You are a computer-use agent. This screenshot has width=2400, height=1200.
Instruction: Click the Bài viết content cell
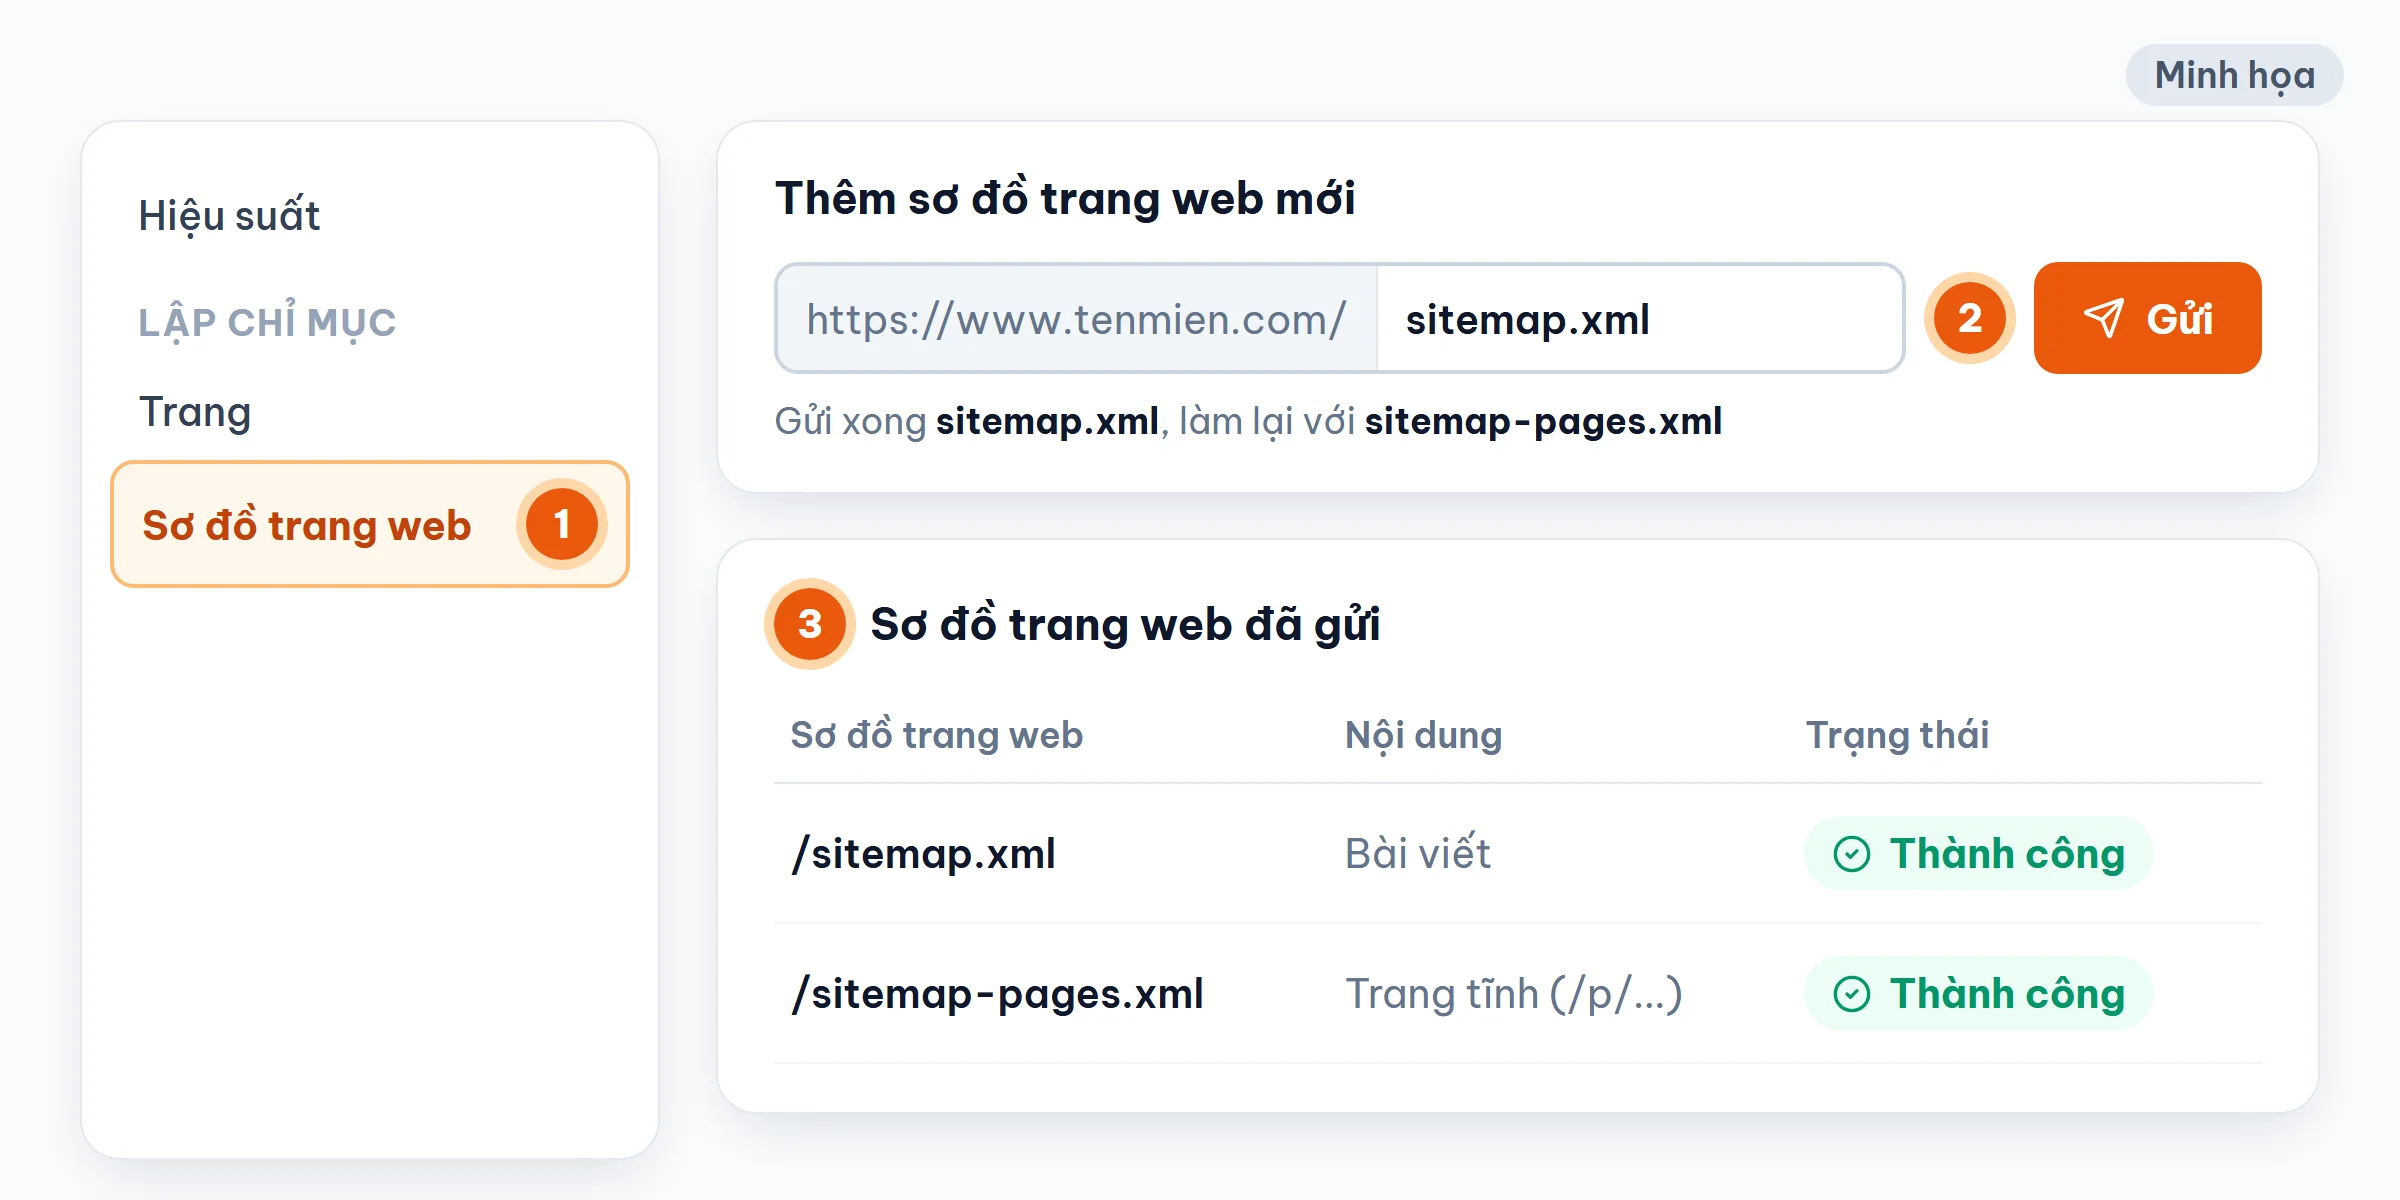pos(1417,853)
